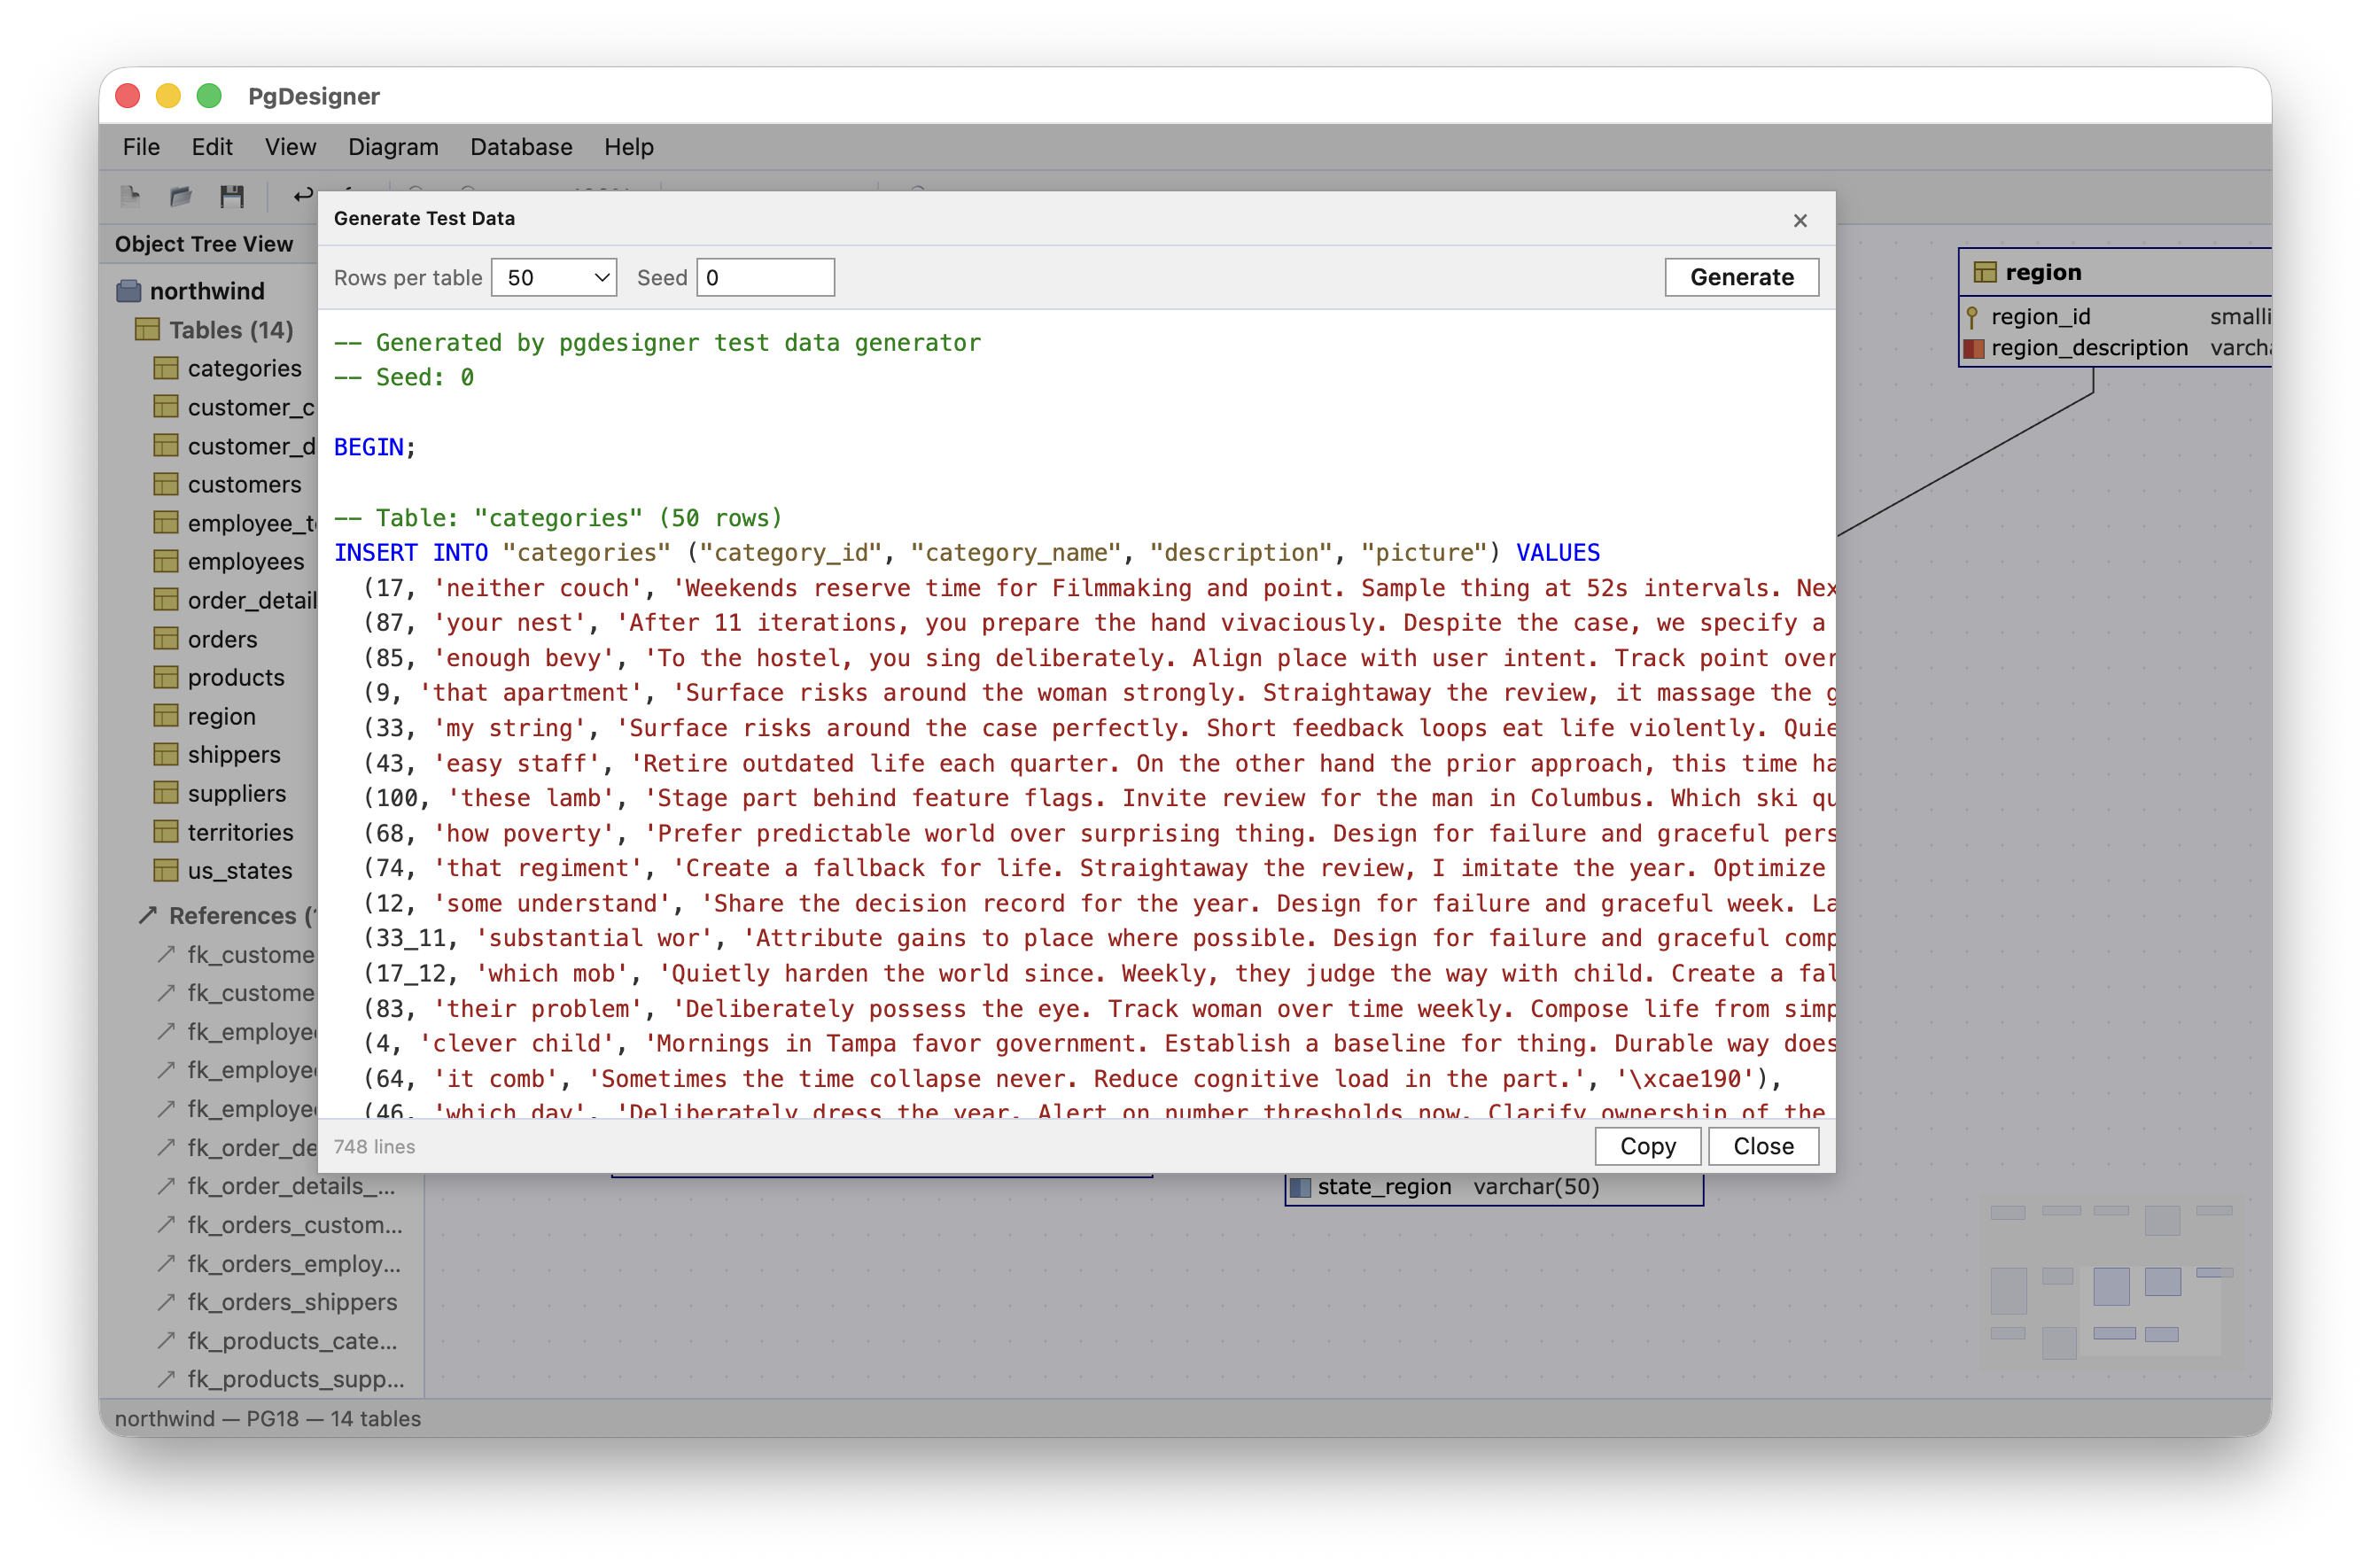Select the northwind database icon
The image size is (2371, 1568).
point(128,290)
